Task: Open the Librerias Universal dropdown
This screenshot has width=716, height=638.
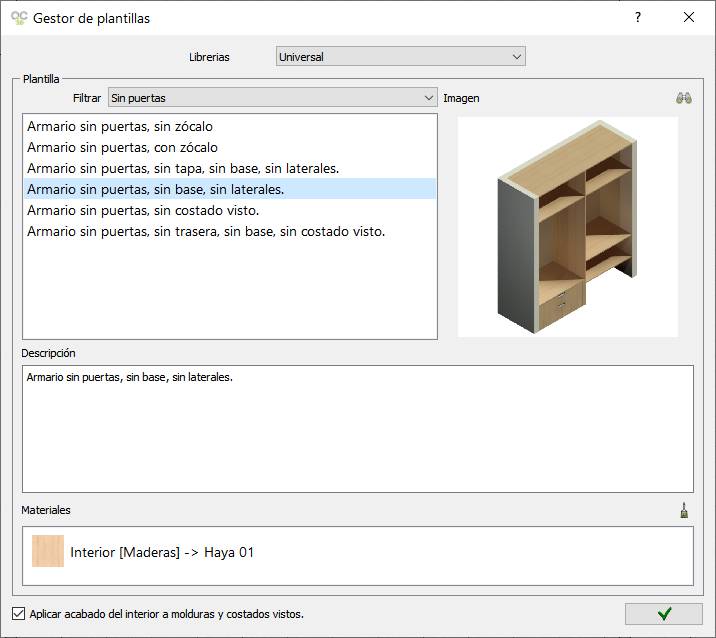Action: pyautogui.click(x=400, y=57)
